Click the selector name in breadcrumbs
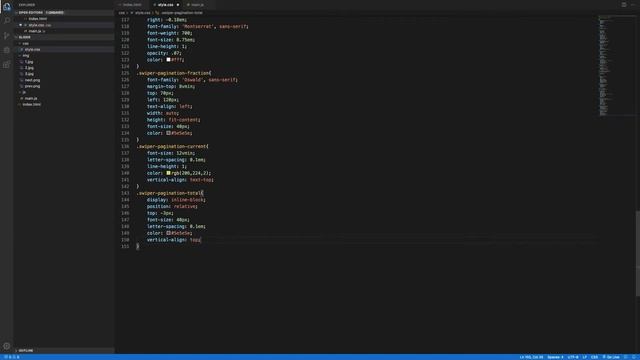 coord(182,13)
